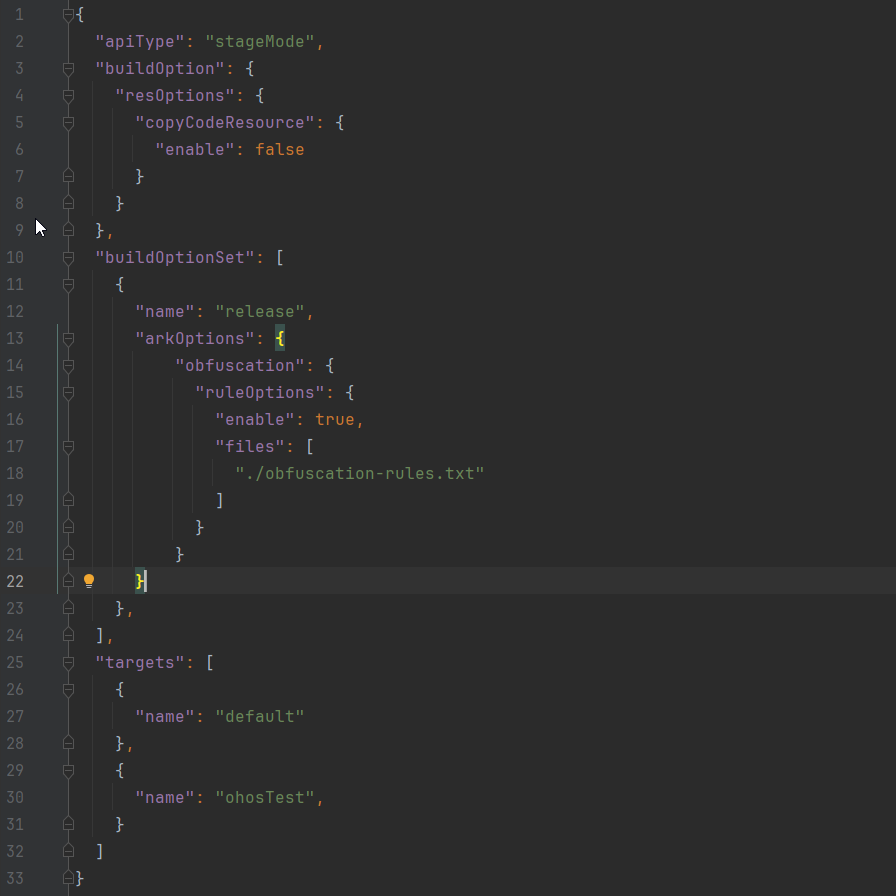The width and height of the screenshot is (896, 896).
Task: Click the "./obfuscation-rules.txt" string
Action: [360, 474]
